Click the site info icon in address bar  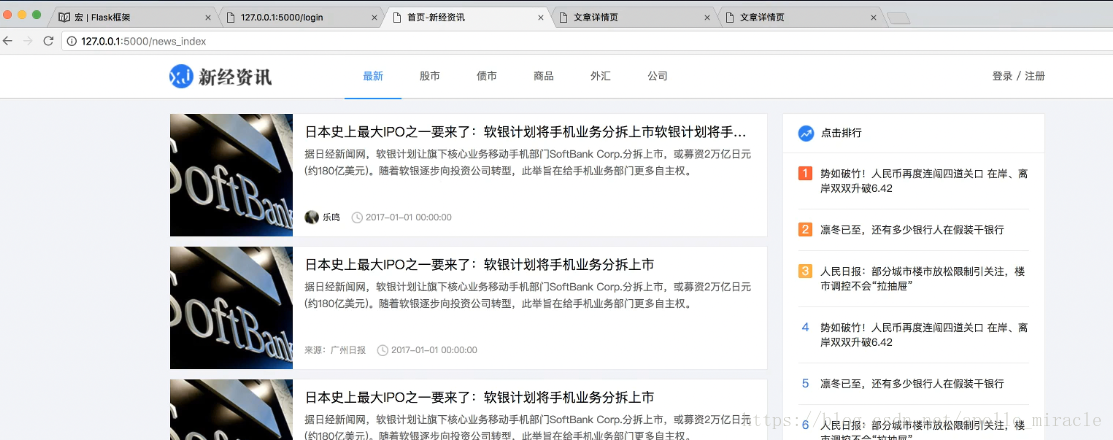[72, 41]
